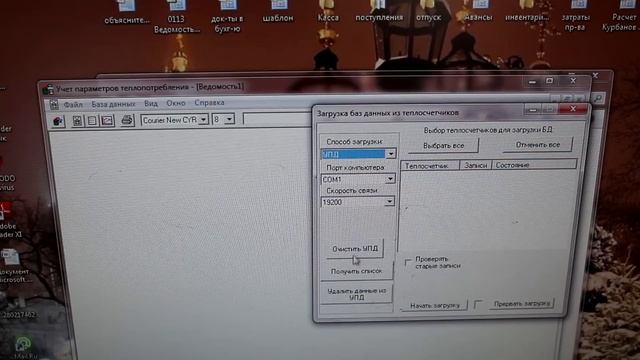Click the 'Теплосчетчик' column header
This screenshot has width=640, height=360.
point(430,165)
